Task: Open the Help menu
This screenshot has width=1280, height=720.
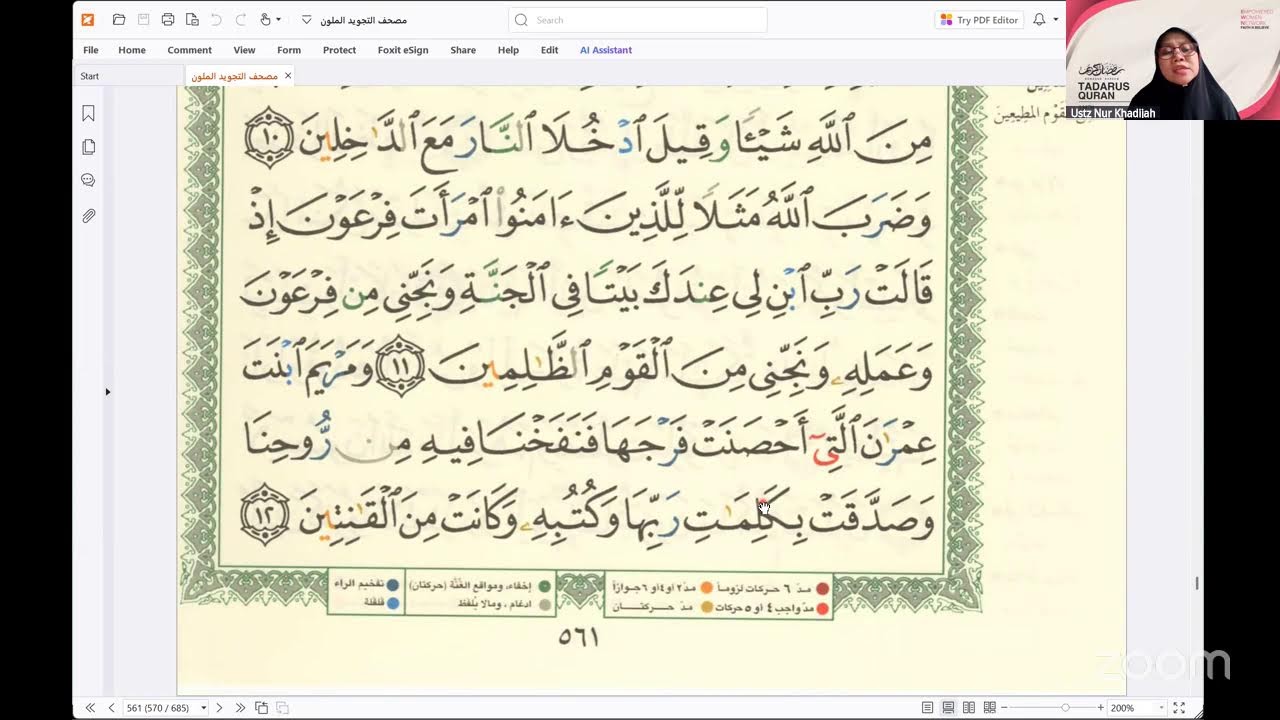Action: pos(508,50)
